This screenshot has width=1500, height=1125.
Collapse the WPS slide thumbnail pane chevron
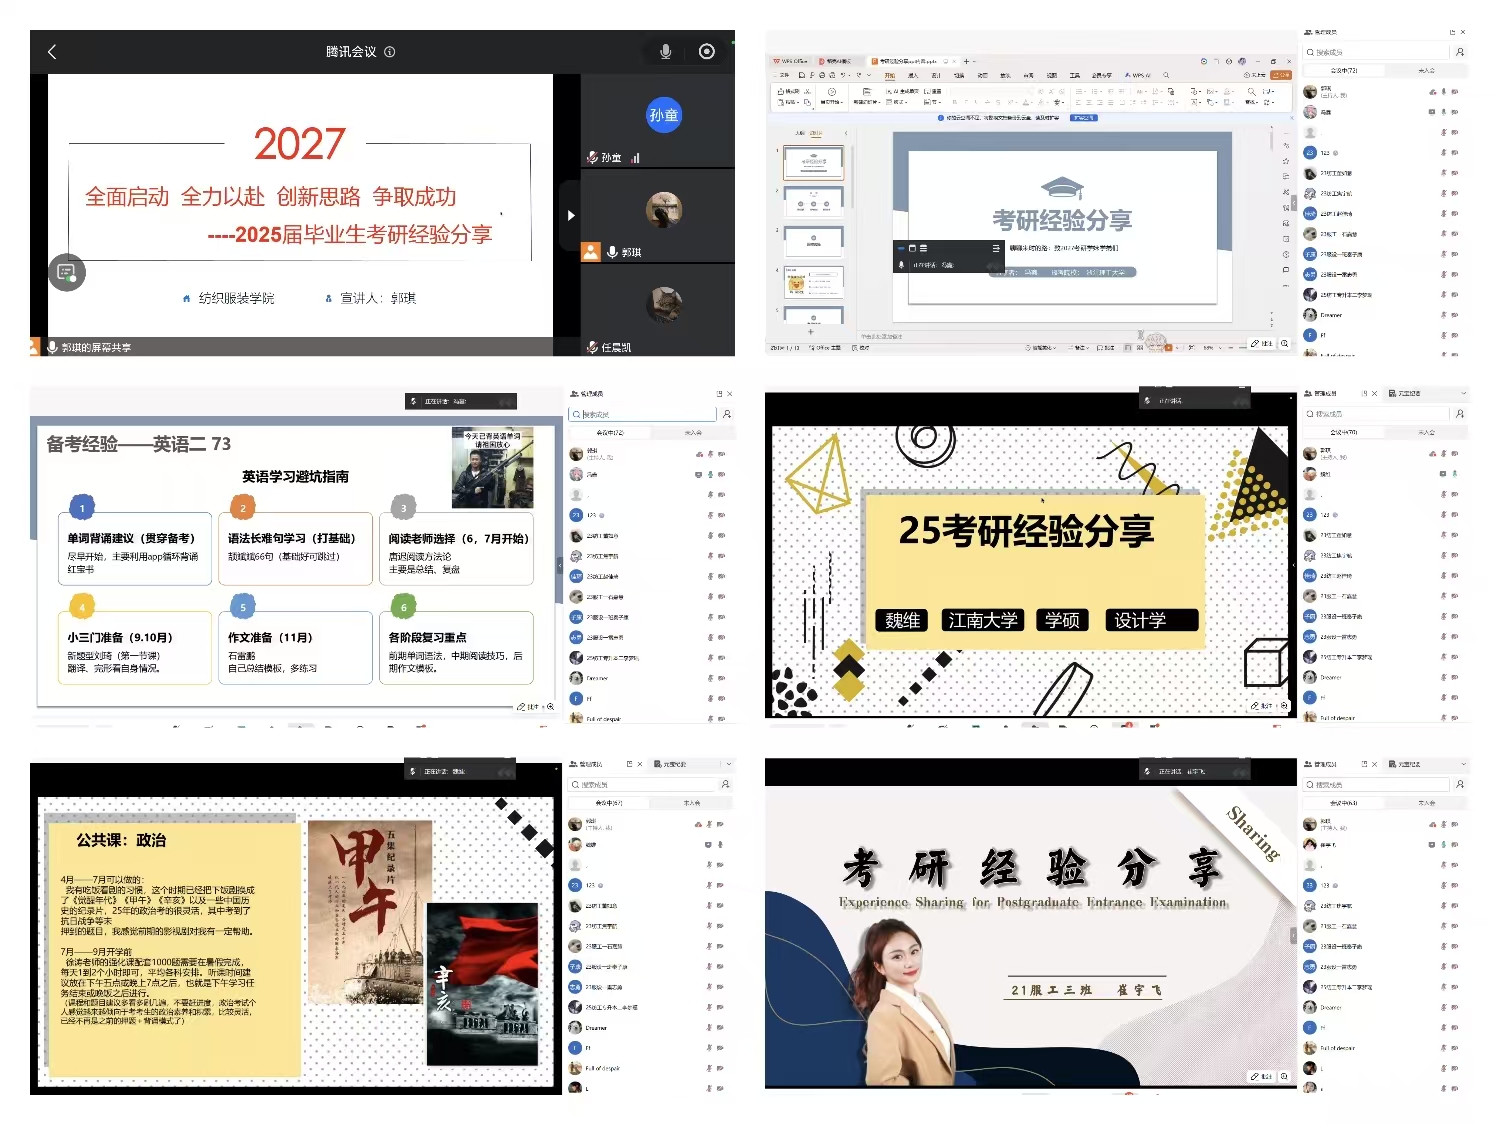(x=846, y=133)
